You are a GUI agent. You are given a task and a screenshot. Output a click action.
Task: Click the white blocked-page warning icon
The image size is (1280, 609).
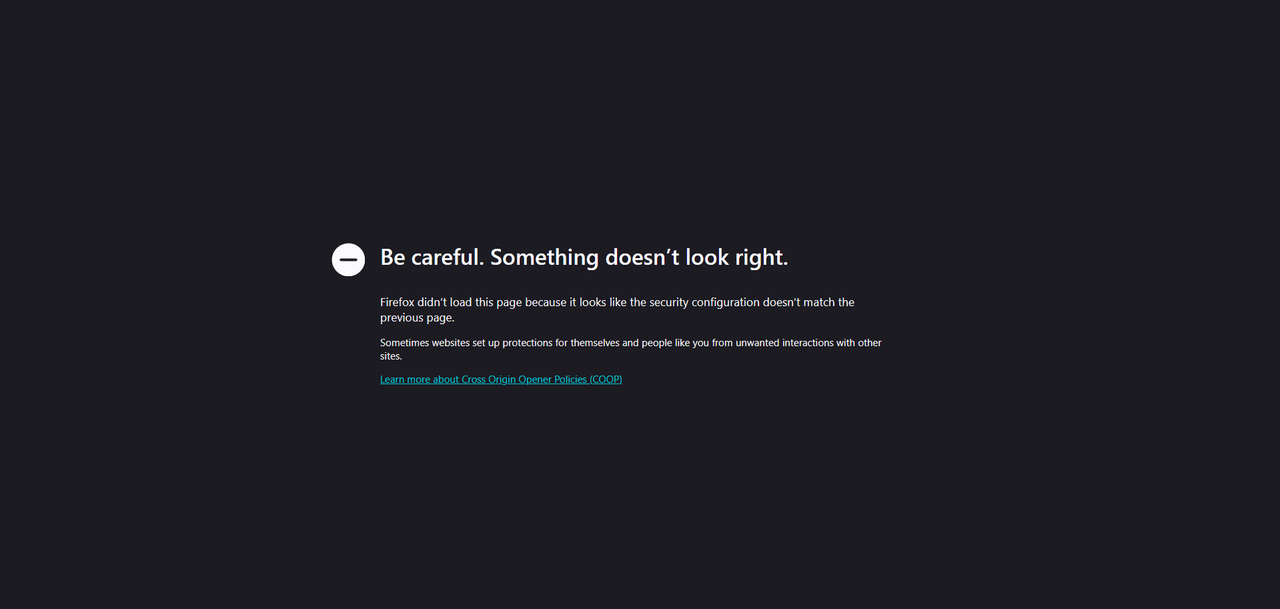(348, 259)
